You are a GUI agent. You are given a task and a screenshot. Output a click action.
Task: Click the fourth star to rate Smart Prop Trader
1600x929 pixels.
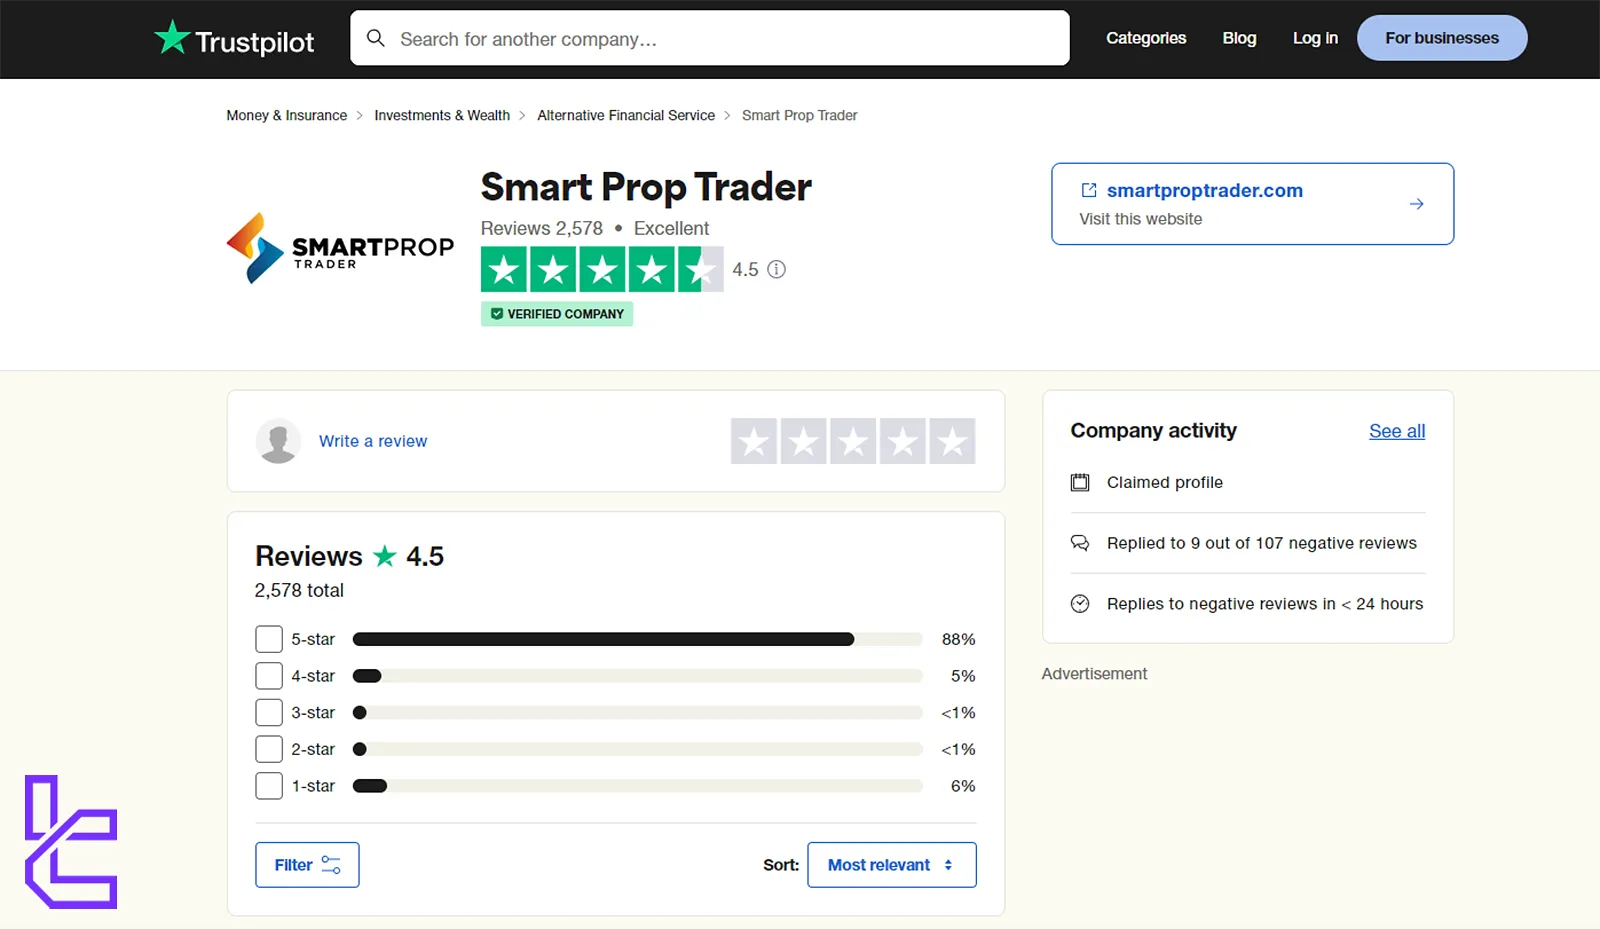tap(903, 441)
